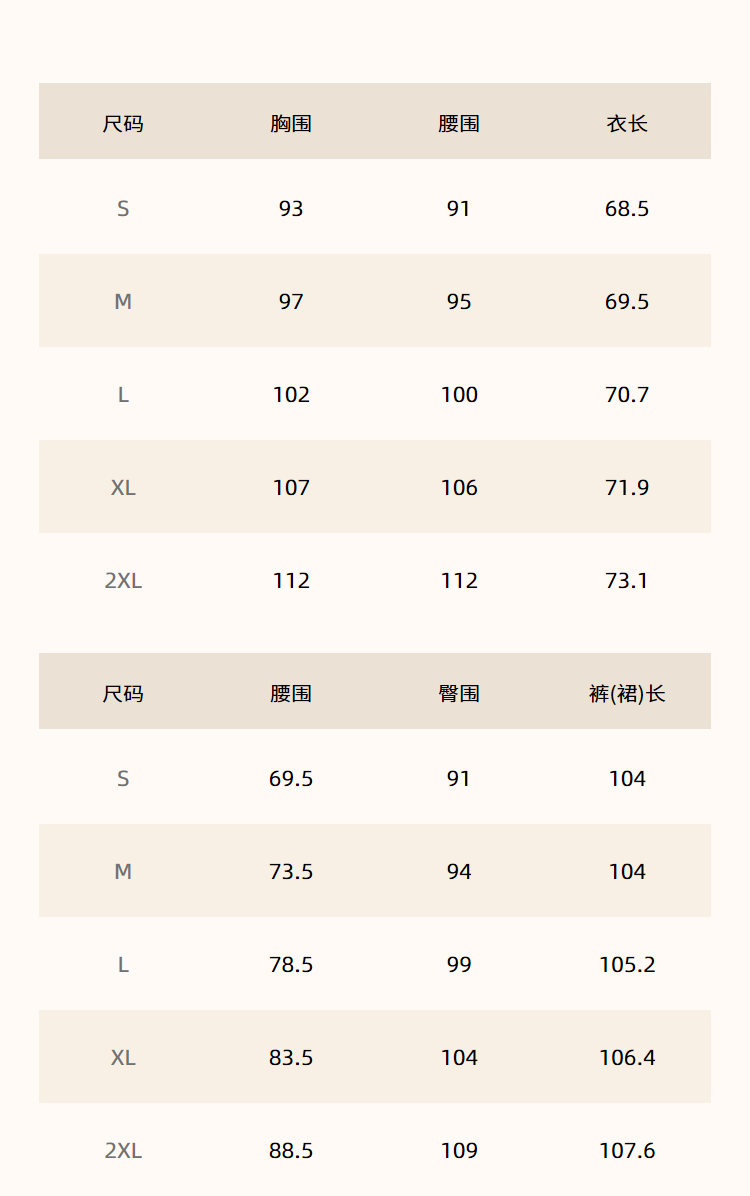Select the 78.5 waist cell

click(x=291, y=965)
